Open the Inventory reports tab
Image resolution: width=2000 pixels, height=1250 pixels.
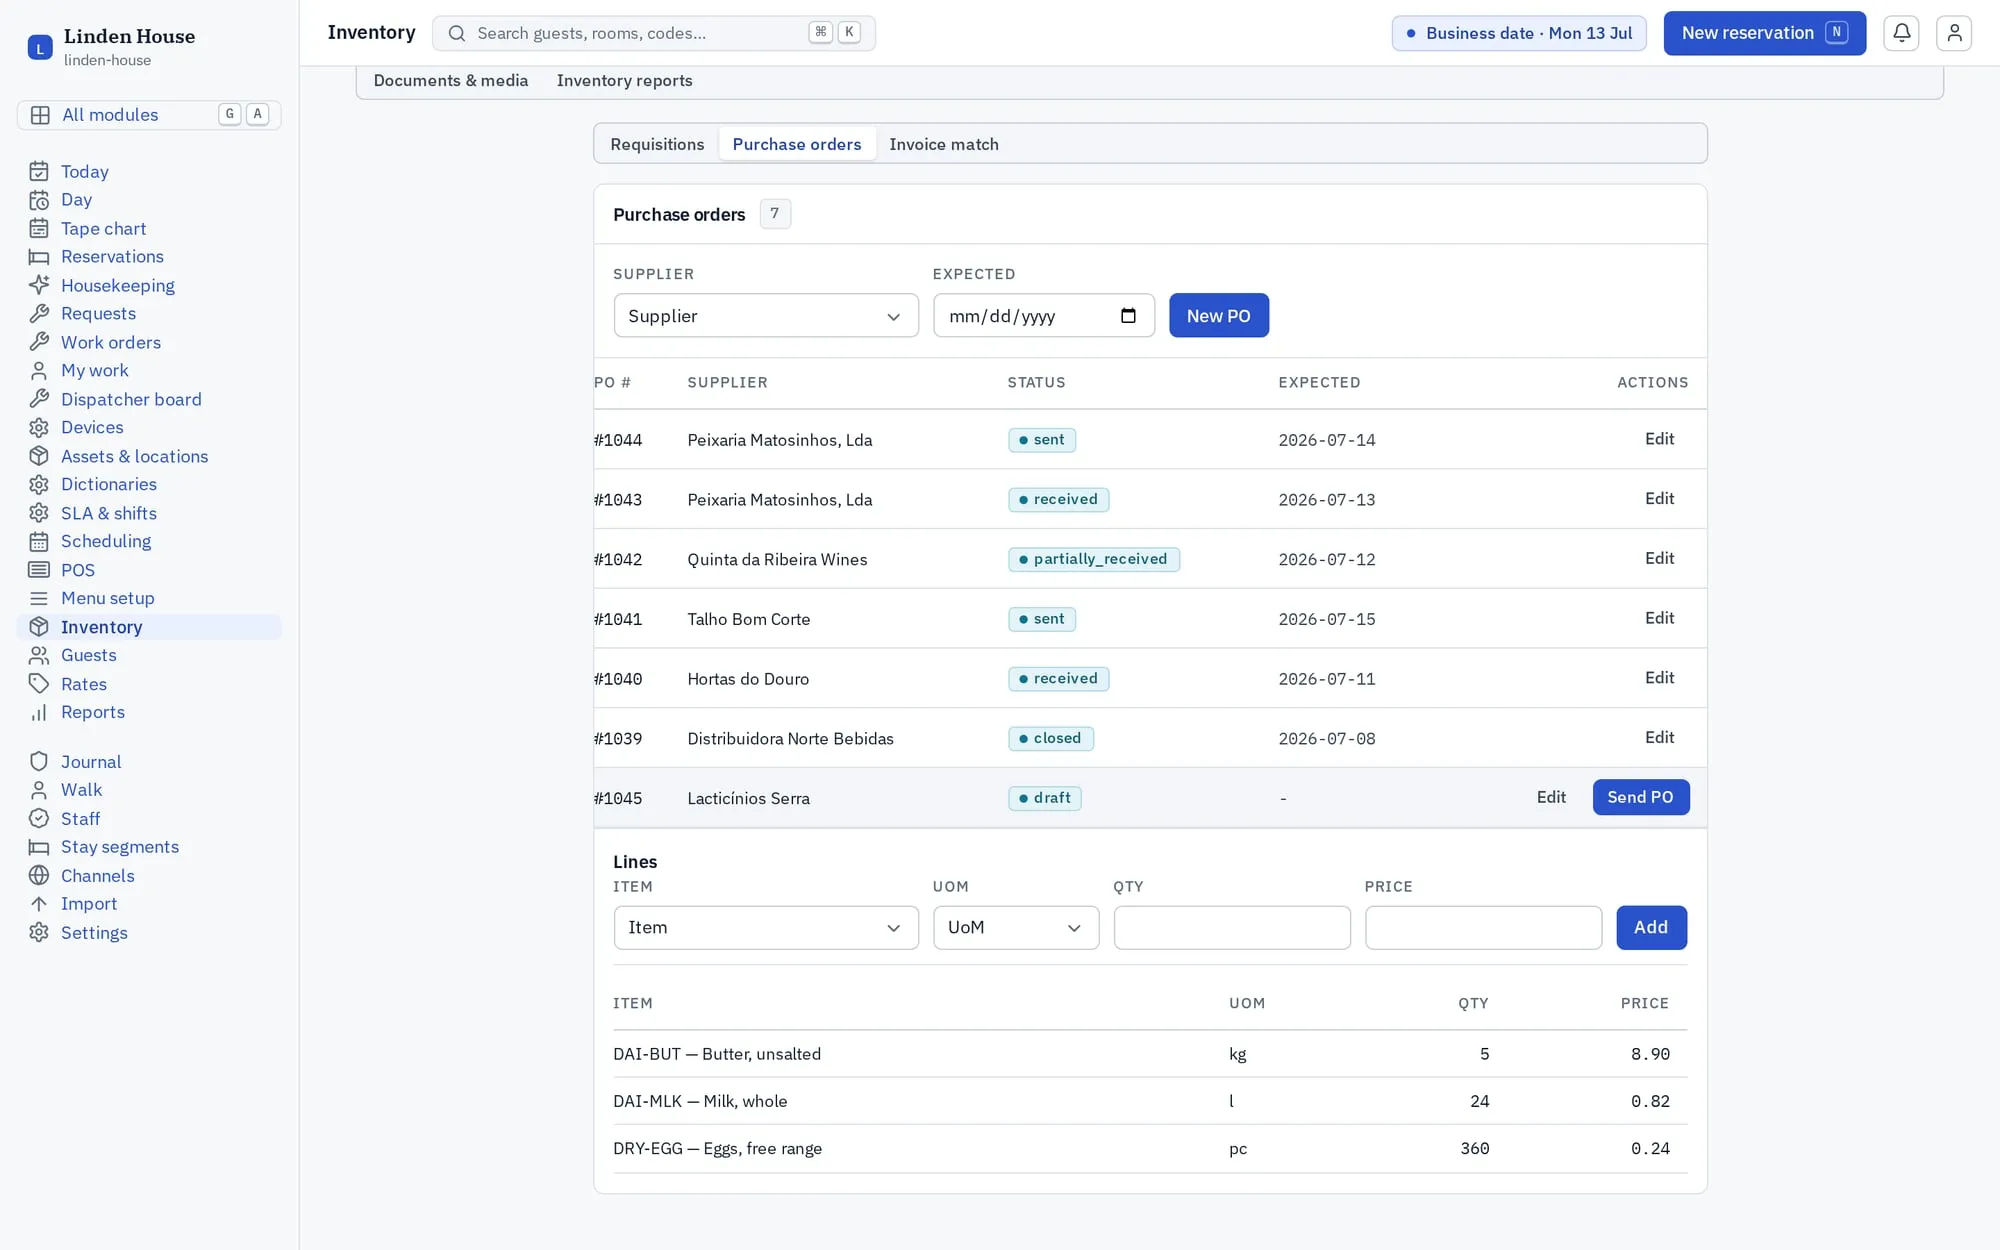[x=625, y=81]
